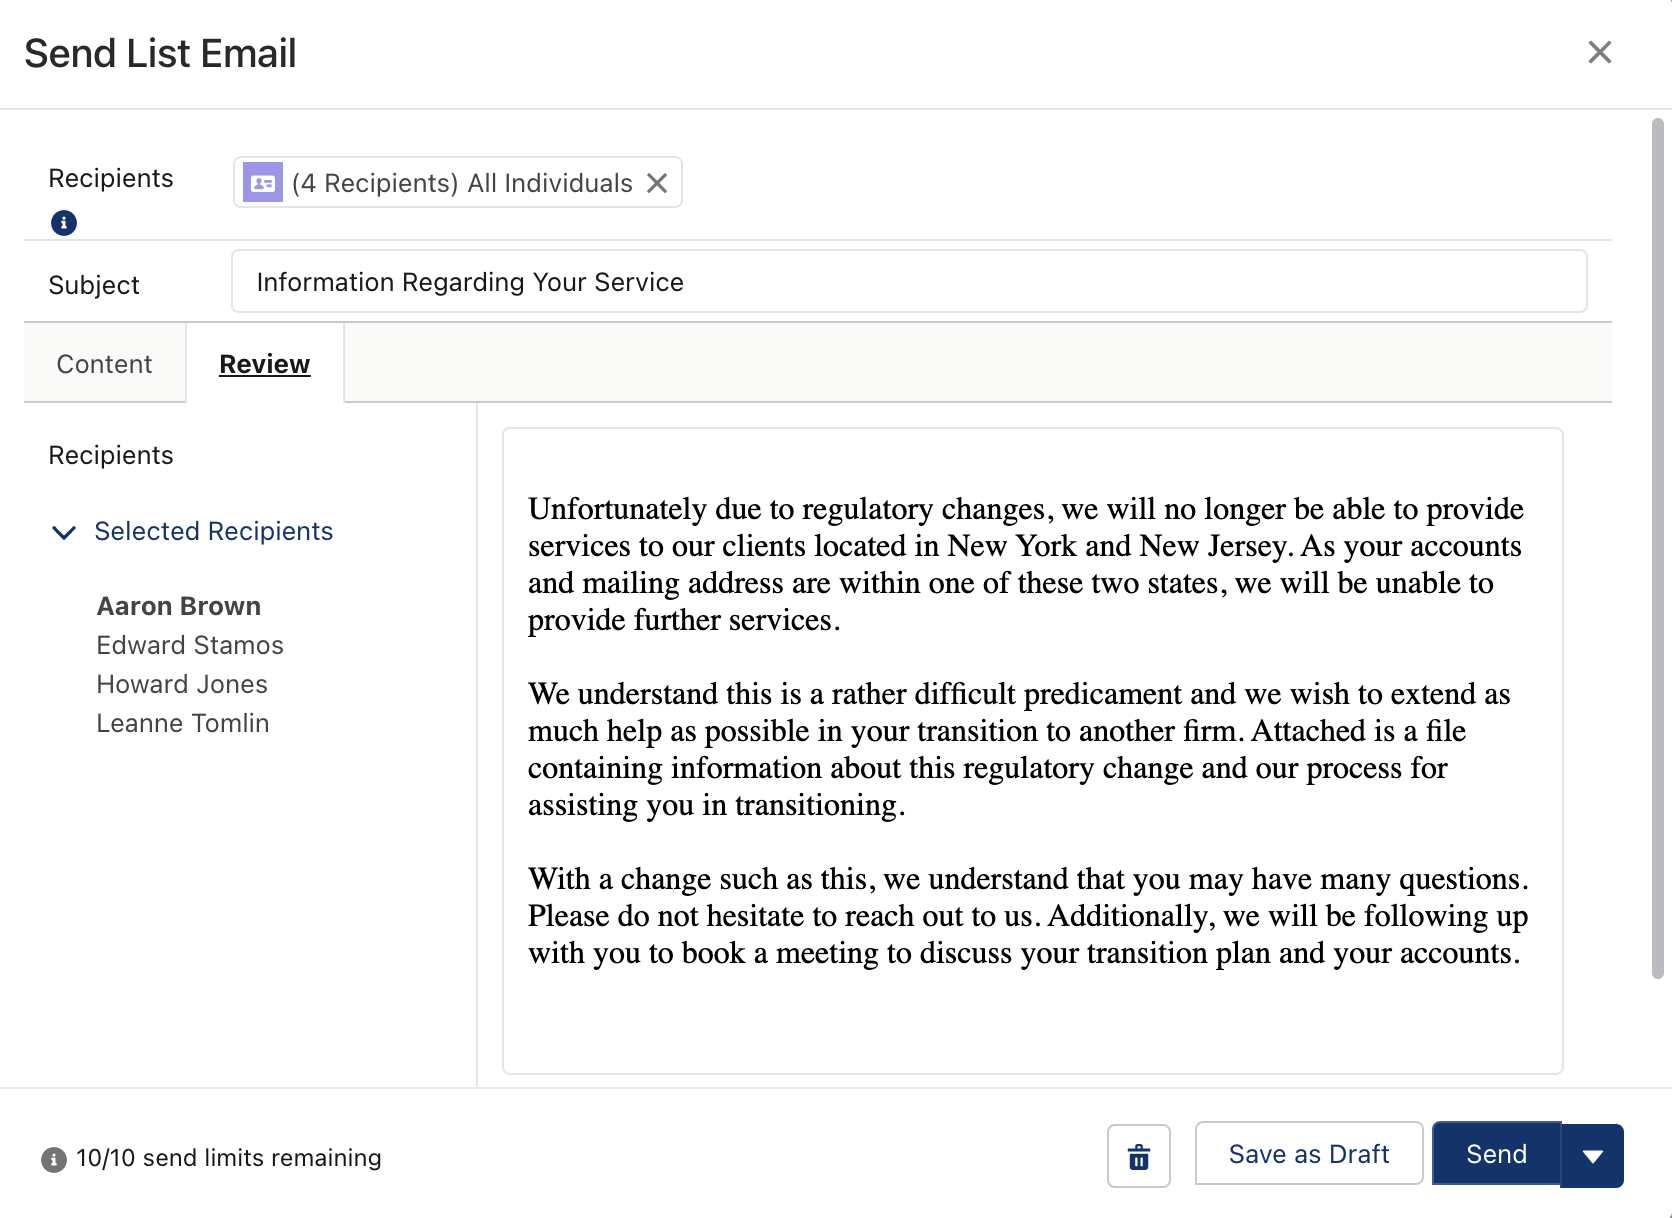This screenshot has width=1672, height=1218.
Task: Open the Recipients info tooltip icon
Action: (64, 223)
